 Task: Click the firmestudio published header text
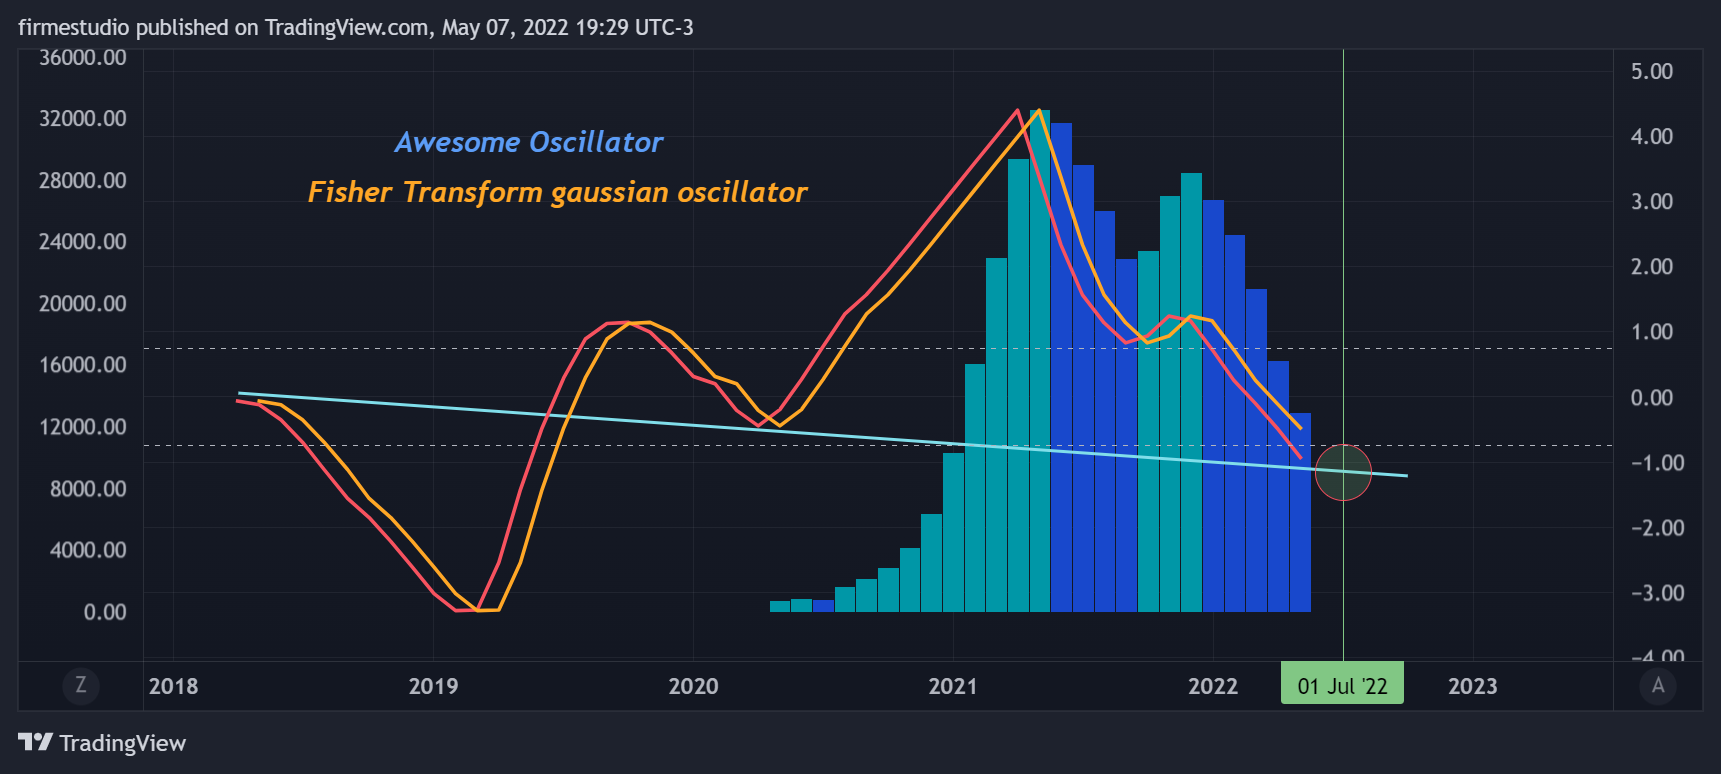click(356, 27)
